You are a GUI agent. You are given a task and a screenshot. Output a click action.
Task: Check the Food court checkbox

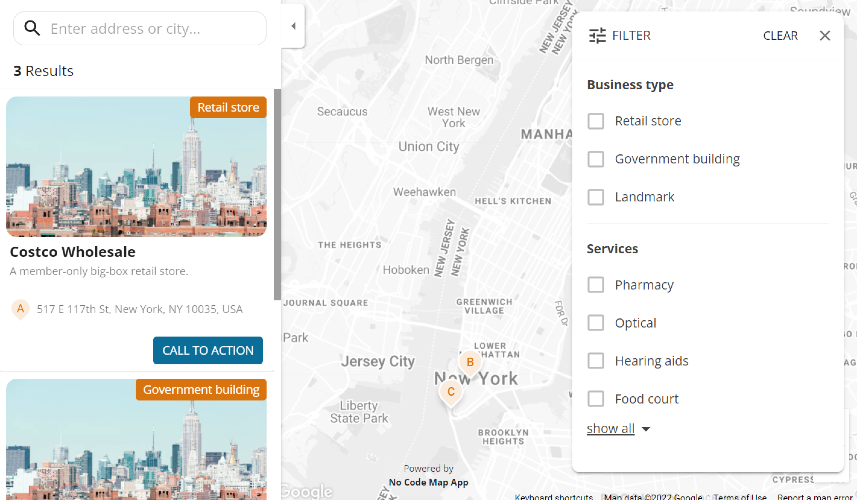coord(596,399)
